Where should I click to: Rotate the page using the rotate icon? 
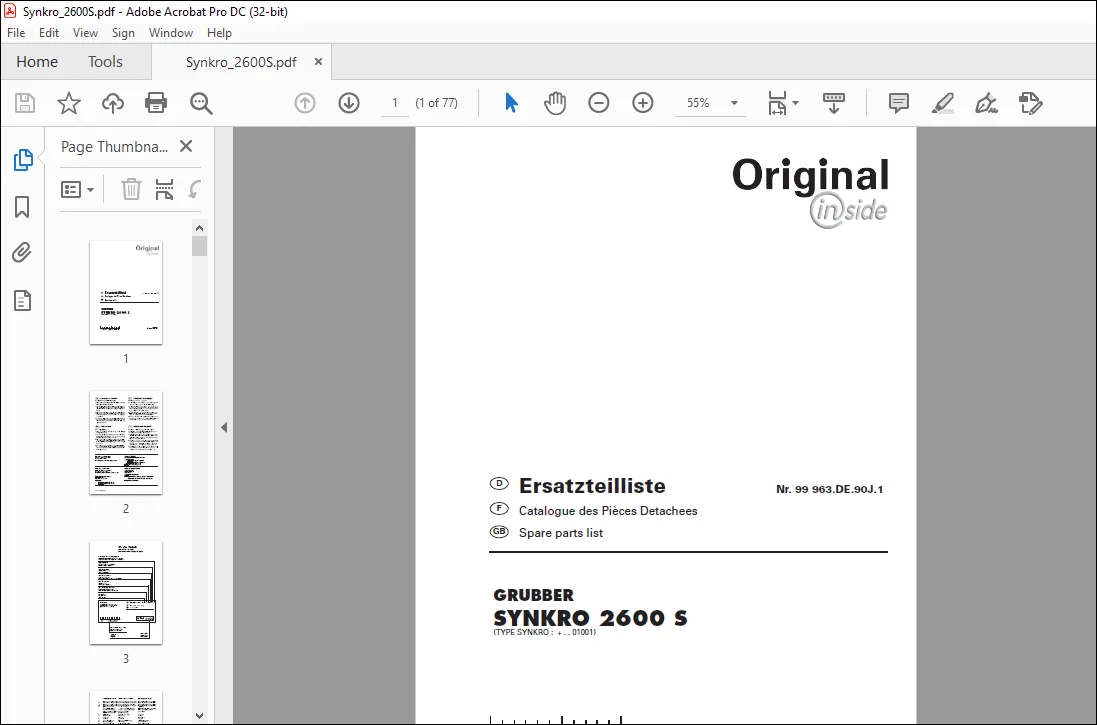[x=195, y=189]
